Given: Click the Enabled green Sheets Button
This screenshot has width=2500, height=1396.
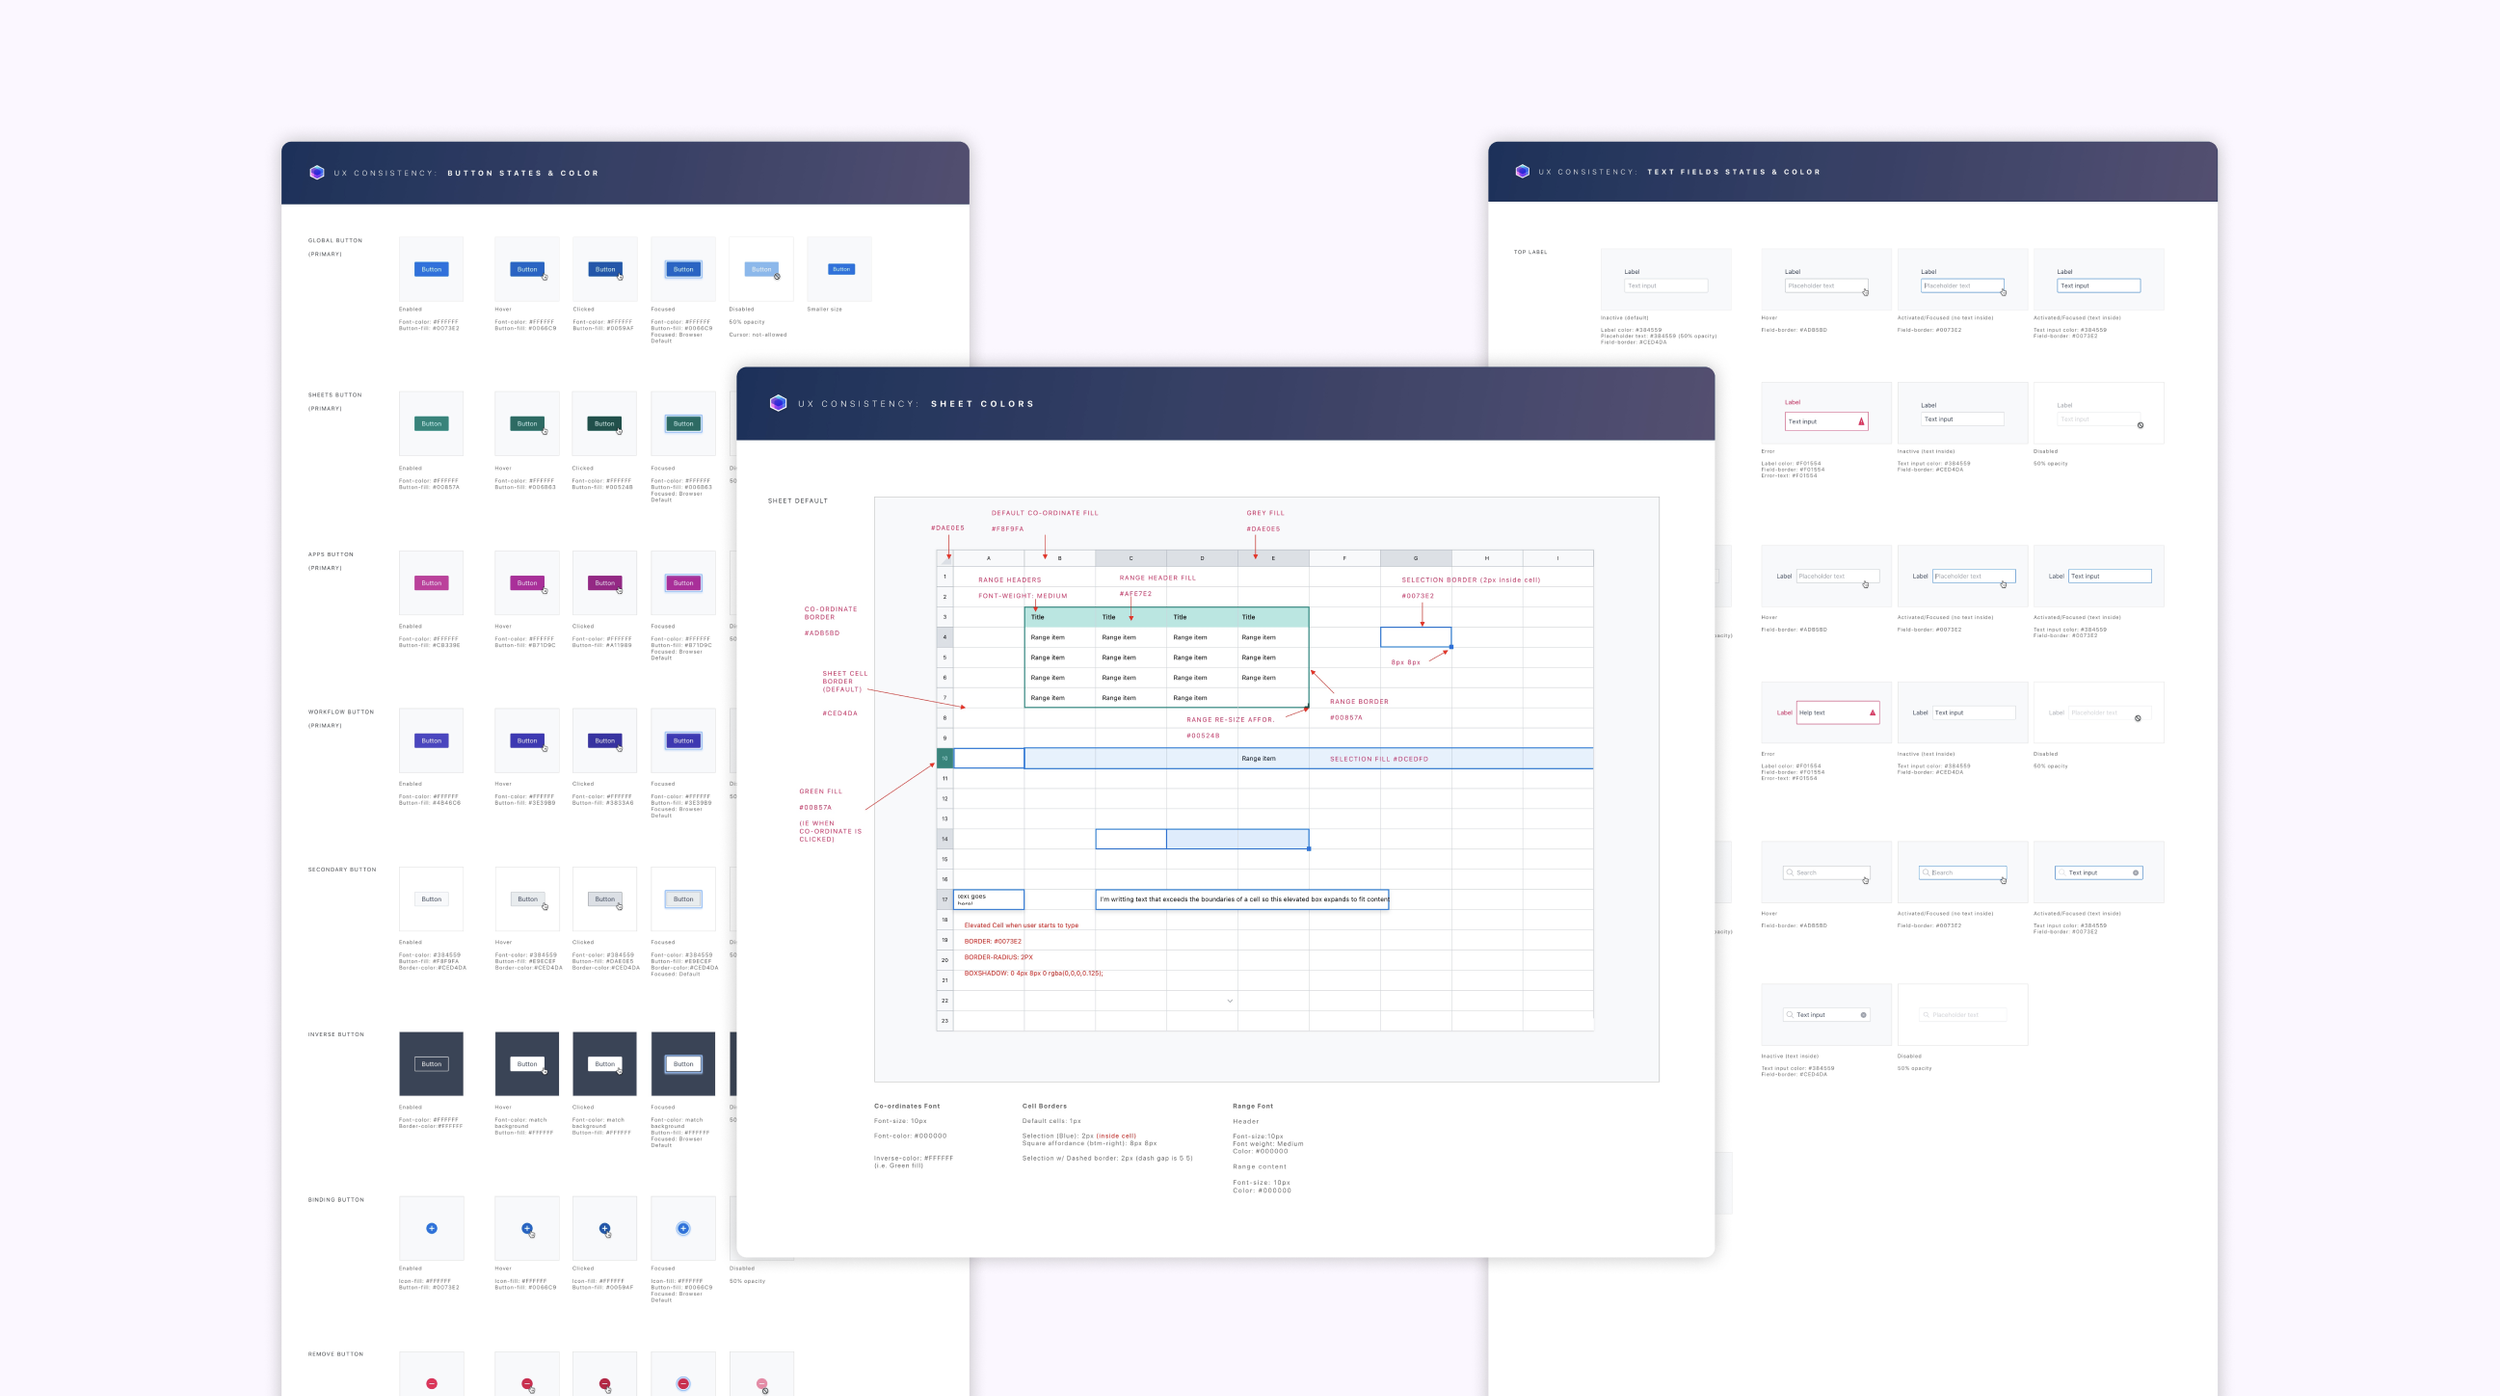Looking at the screenshot, I should 432,424.
